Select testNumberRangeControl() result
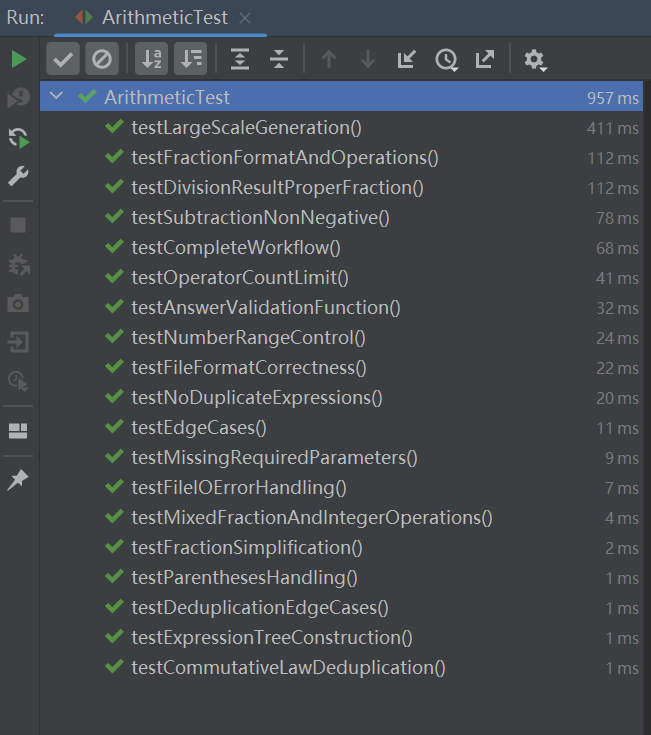This screenshot has height=735, width=651. point(341,338)
